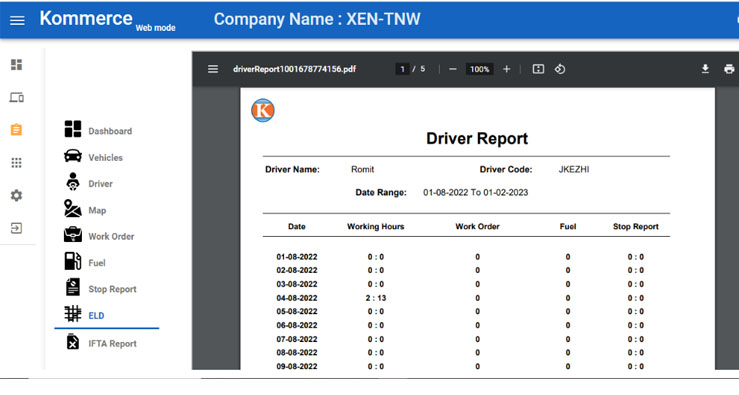Open the Fuel menu item
Viewport: 739px width, 395px height.
(x=97, y=263)
